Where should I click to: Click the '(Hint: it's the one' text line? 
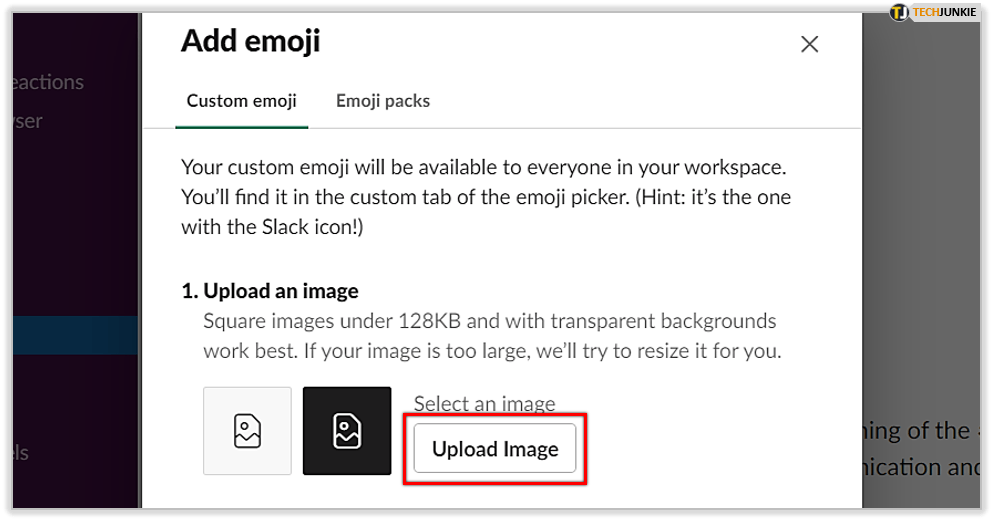tap(715, 197)
